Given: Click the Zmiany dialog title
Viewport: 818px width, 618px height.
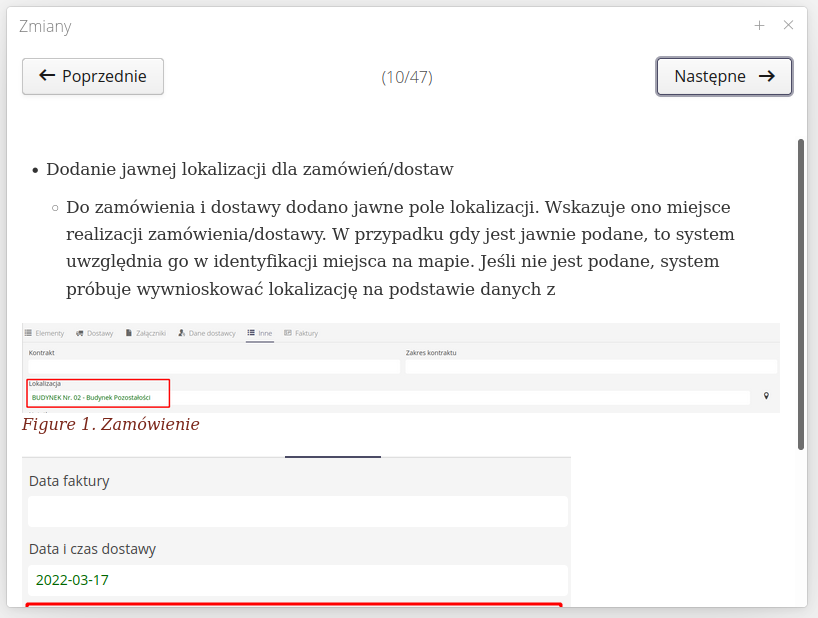Looking at the screenshot, I should point(45,27).
